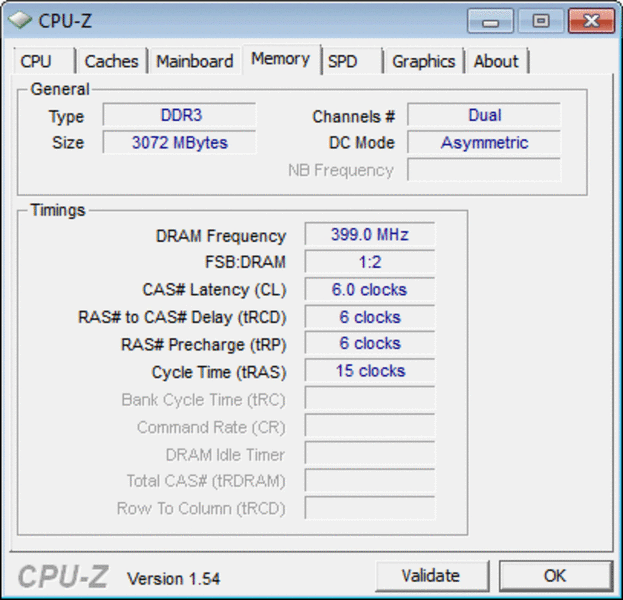
Task: Click the tRCD delay value 6 clocks
Action: pos(370,317)
